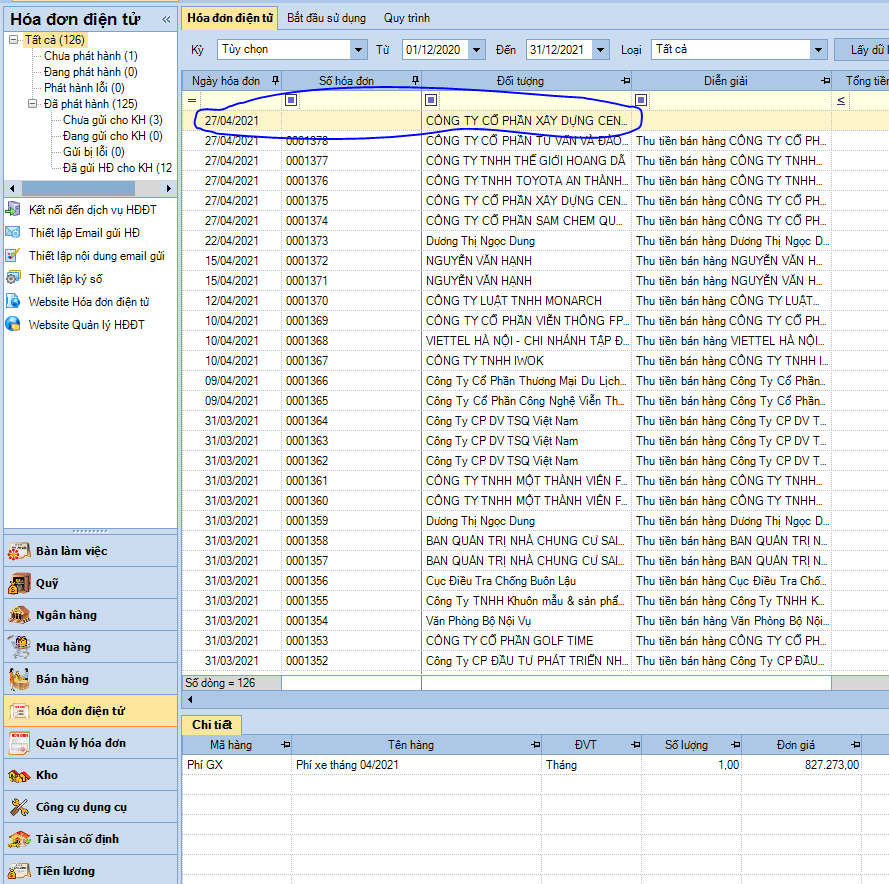Click the Phí xe tháng 04/2021 cell
The image size is (889, 884).
coord(416,765)
